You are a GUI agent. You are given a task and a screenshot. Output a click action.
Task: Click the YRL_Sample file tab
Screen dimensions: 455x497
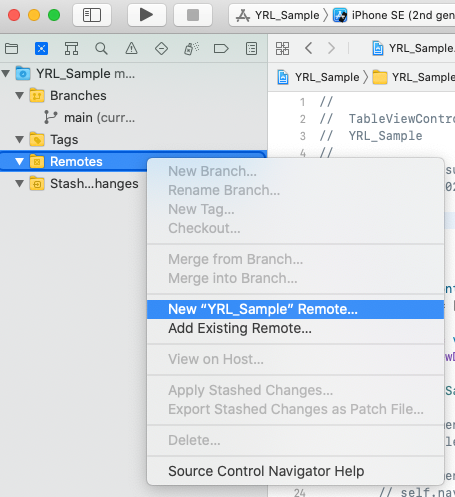click(x=413, y=49)
